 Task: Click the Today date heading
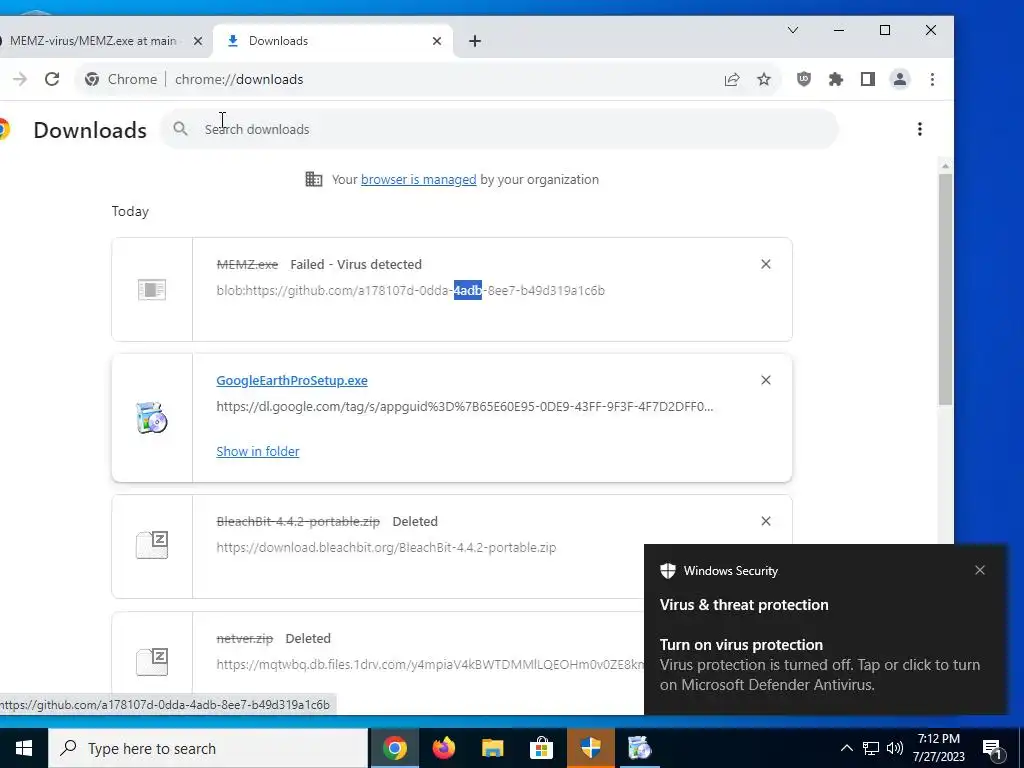point(130,211)
